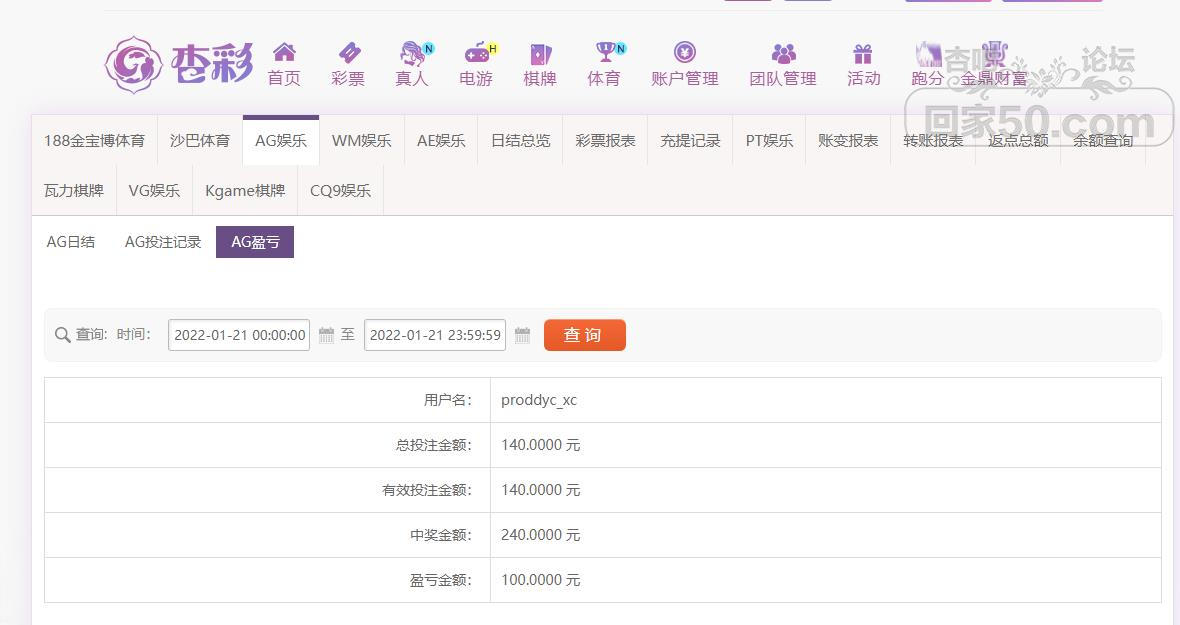Open the 返点总额 tab
Screen dimensions: 1180x625
1018,141
